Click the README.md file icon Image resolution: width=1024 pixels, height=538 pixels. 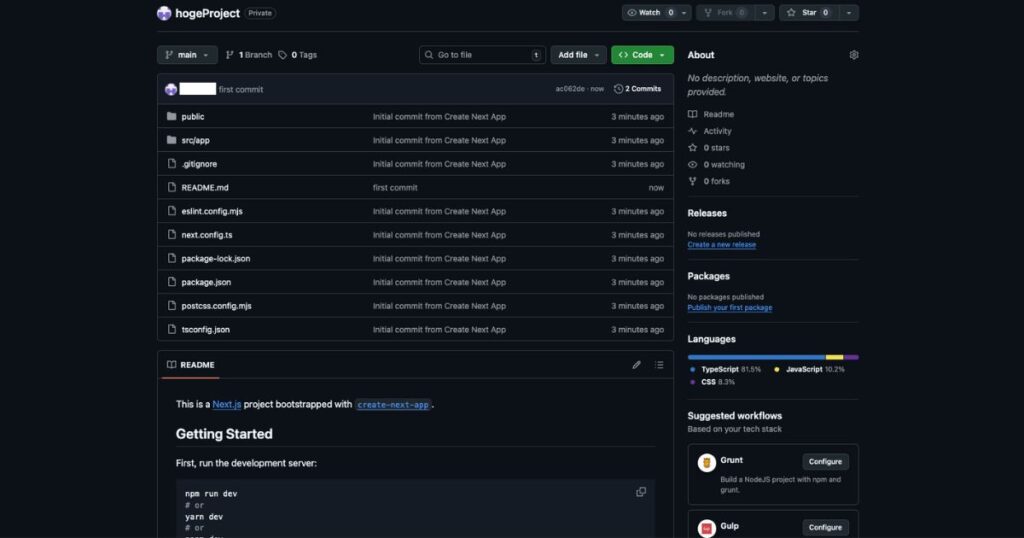[x=172, y=187]
